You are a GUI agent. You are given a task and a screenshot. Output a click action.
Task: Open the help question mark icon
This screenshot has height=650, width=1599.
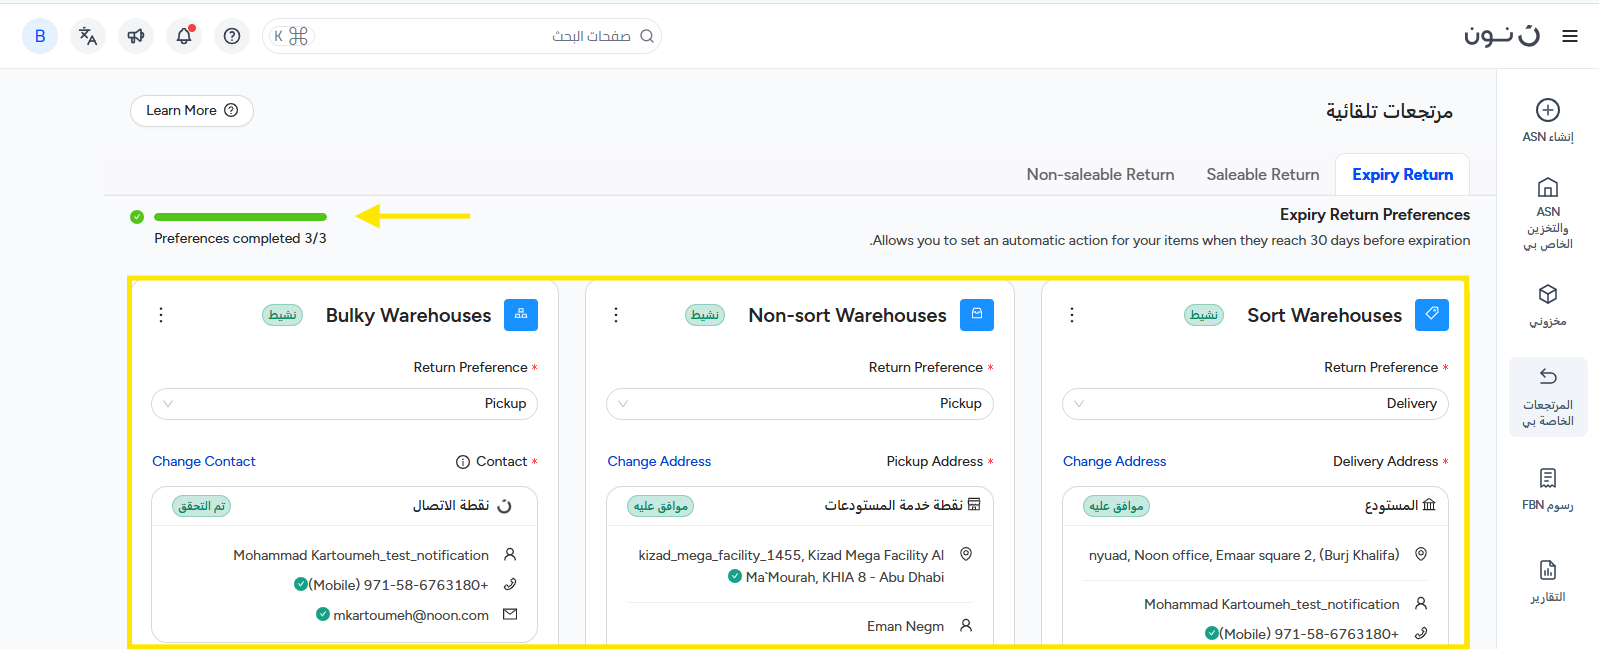tap(232, 36)
